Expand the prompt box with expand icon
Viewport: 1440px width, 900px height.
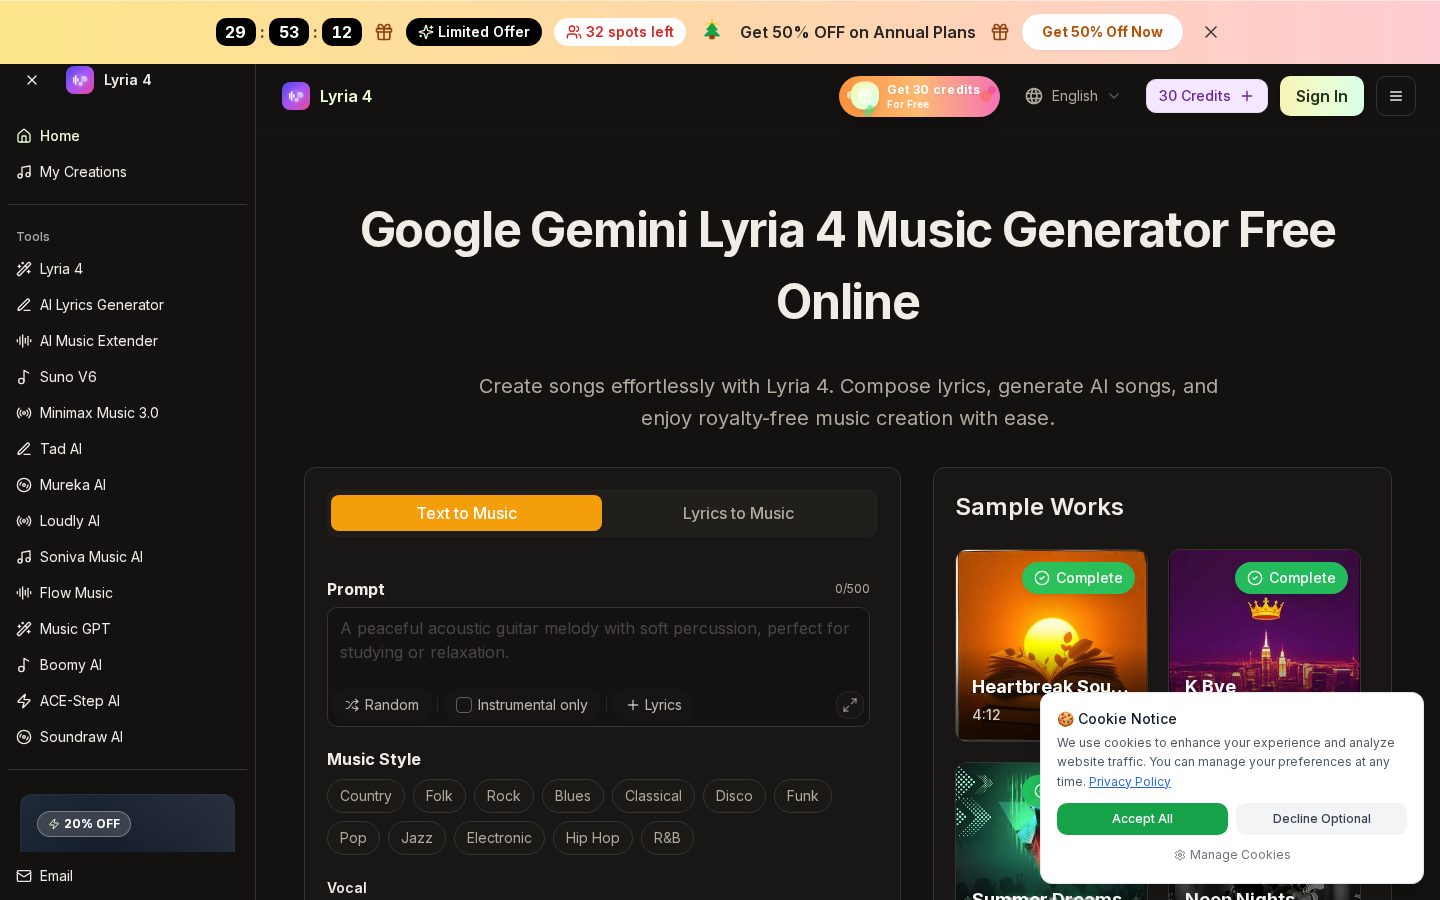click(x=849, y=705)
